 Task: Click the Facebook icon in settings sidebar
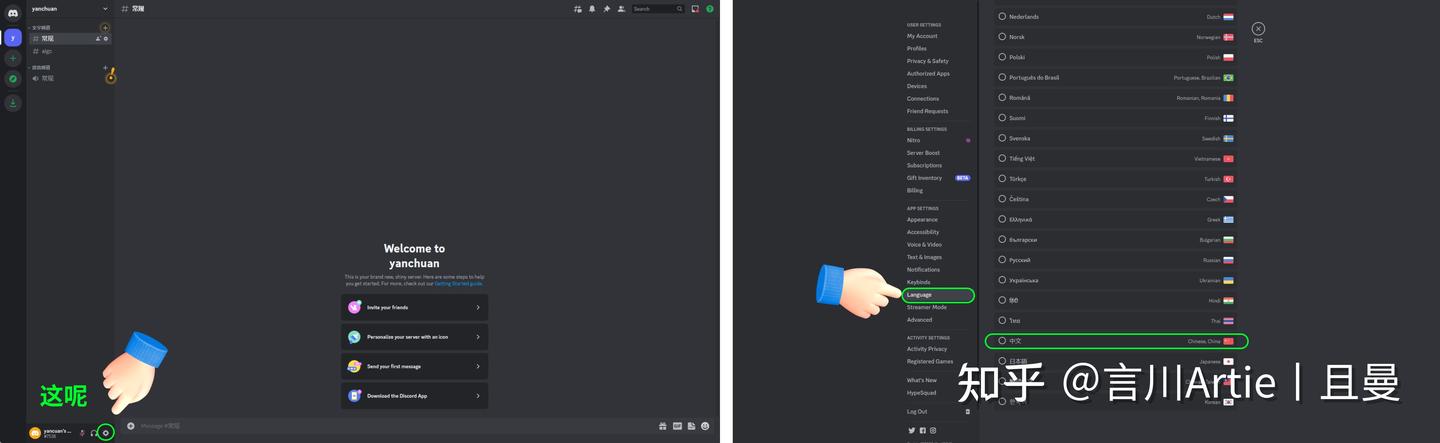point(922,431)
